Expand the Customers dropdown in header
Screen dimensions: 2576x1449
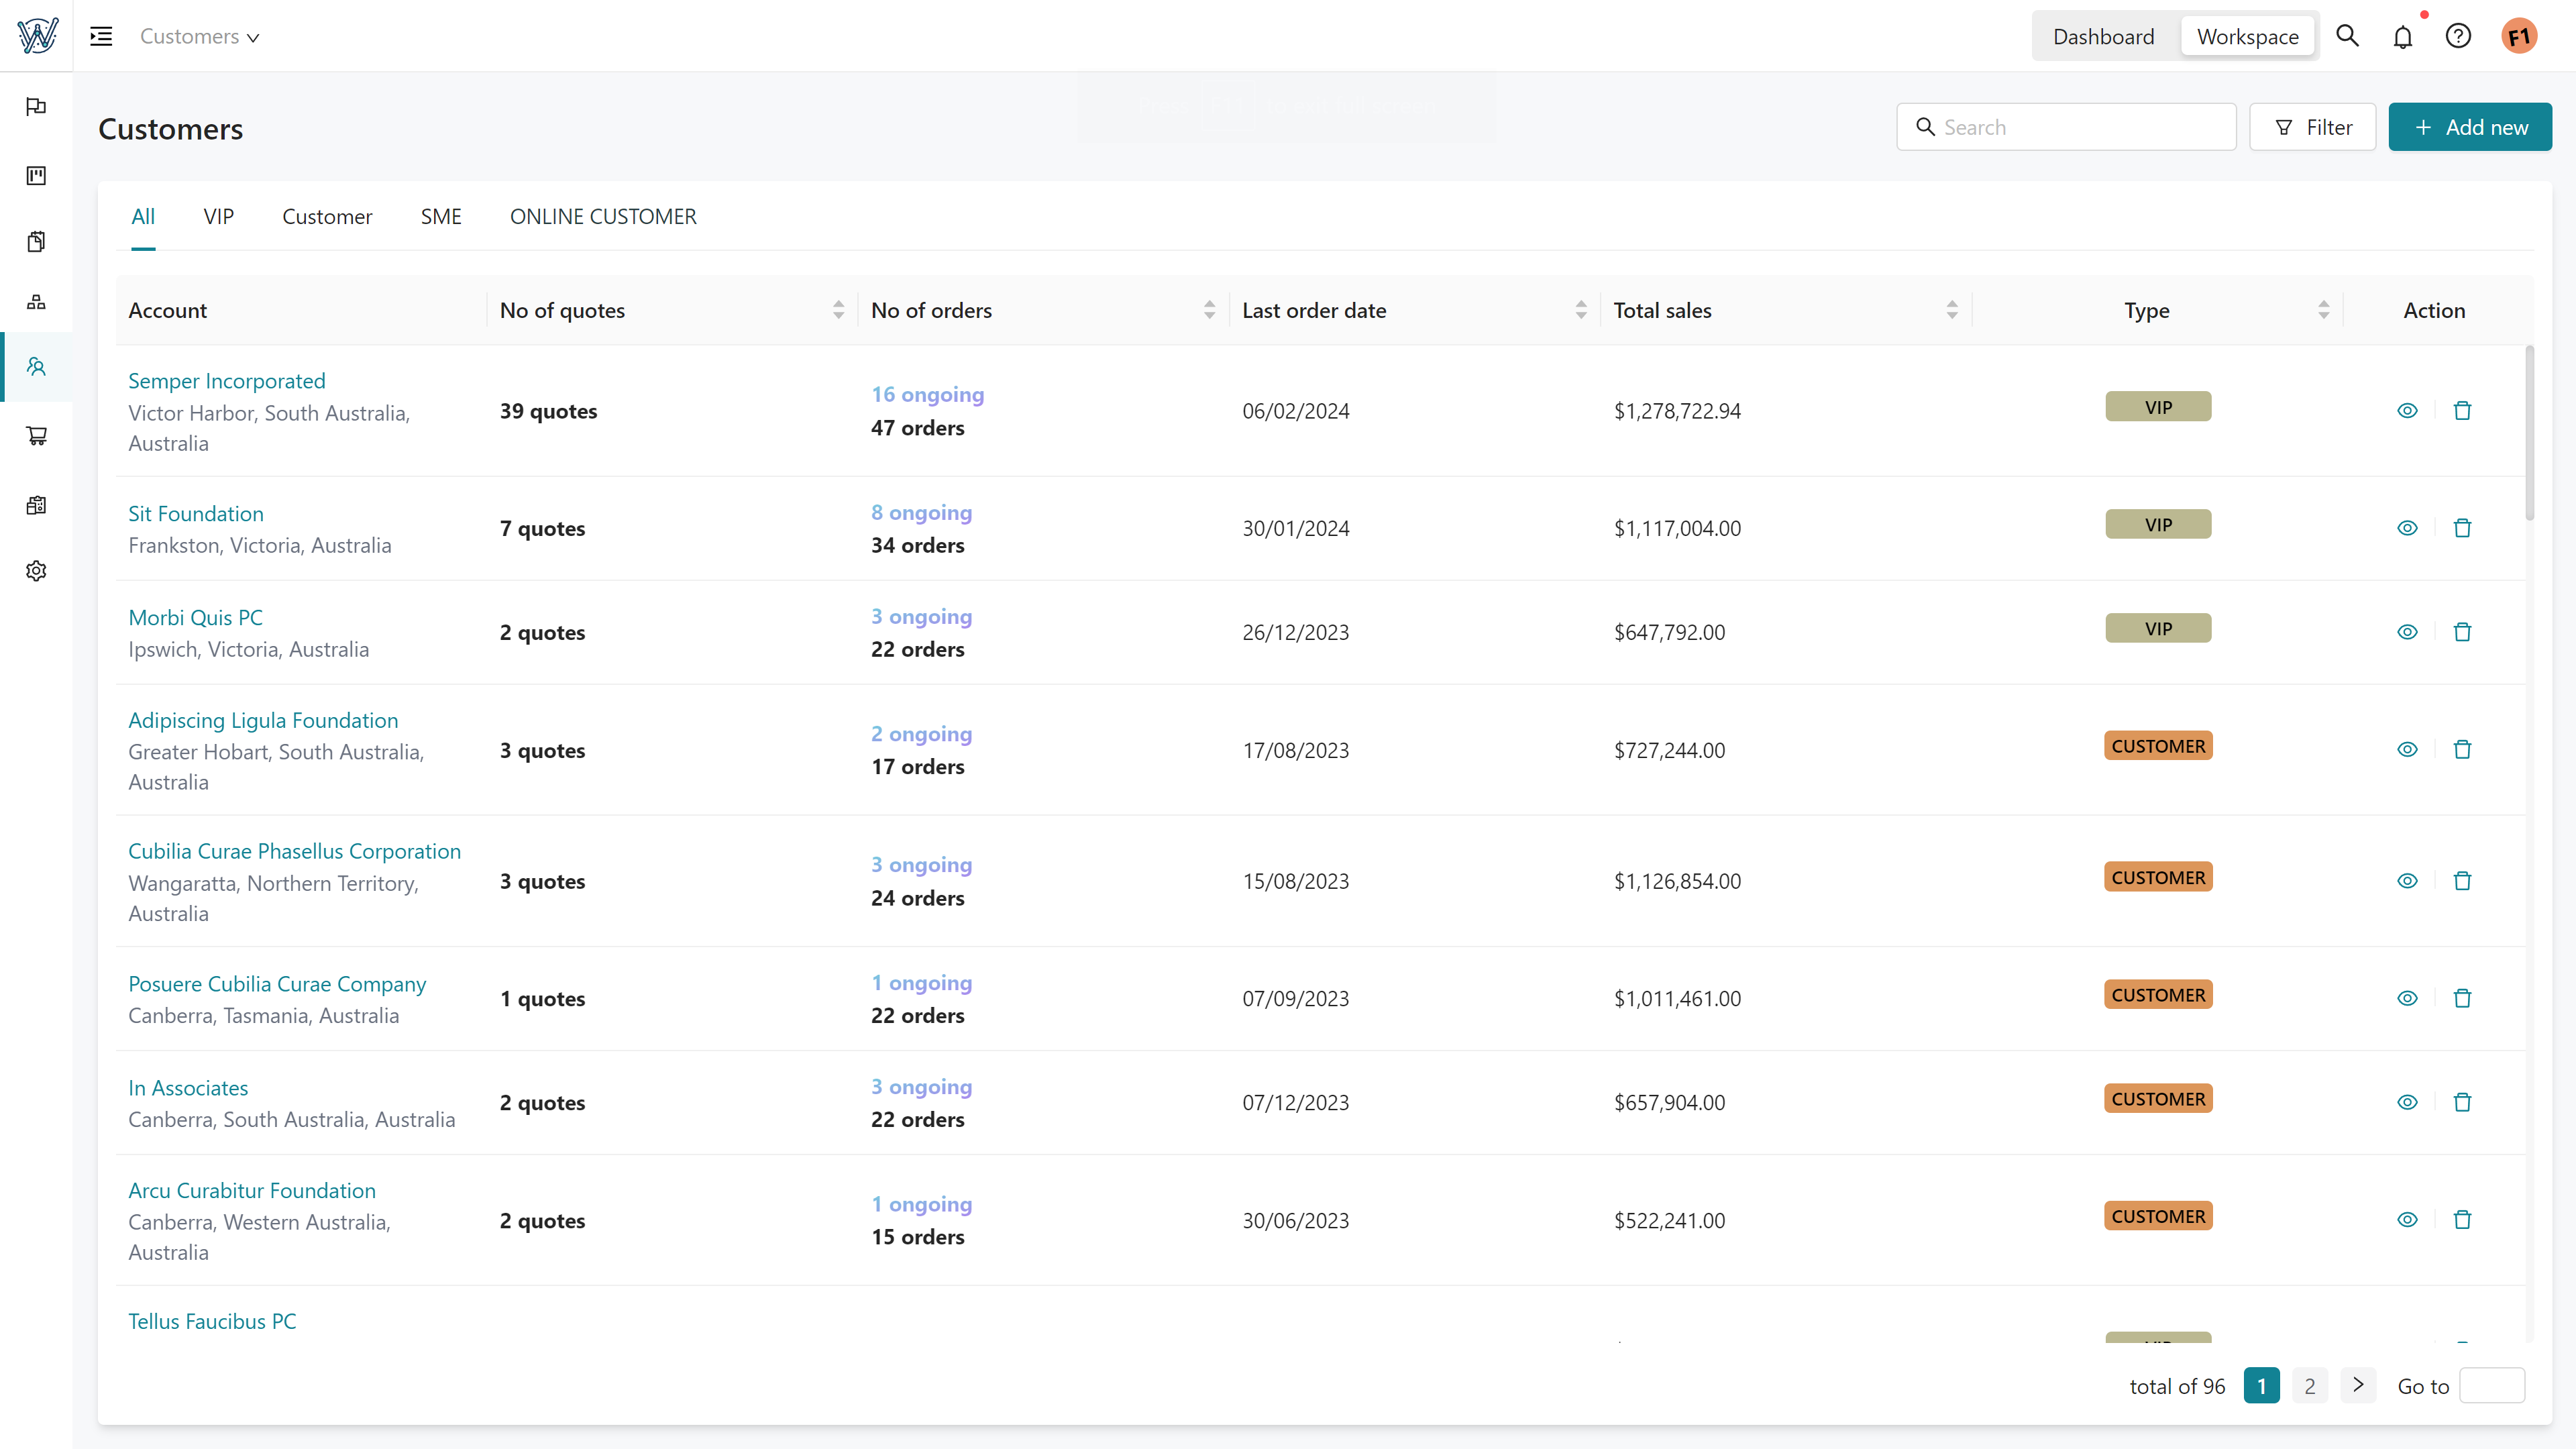tap(200, 36)
